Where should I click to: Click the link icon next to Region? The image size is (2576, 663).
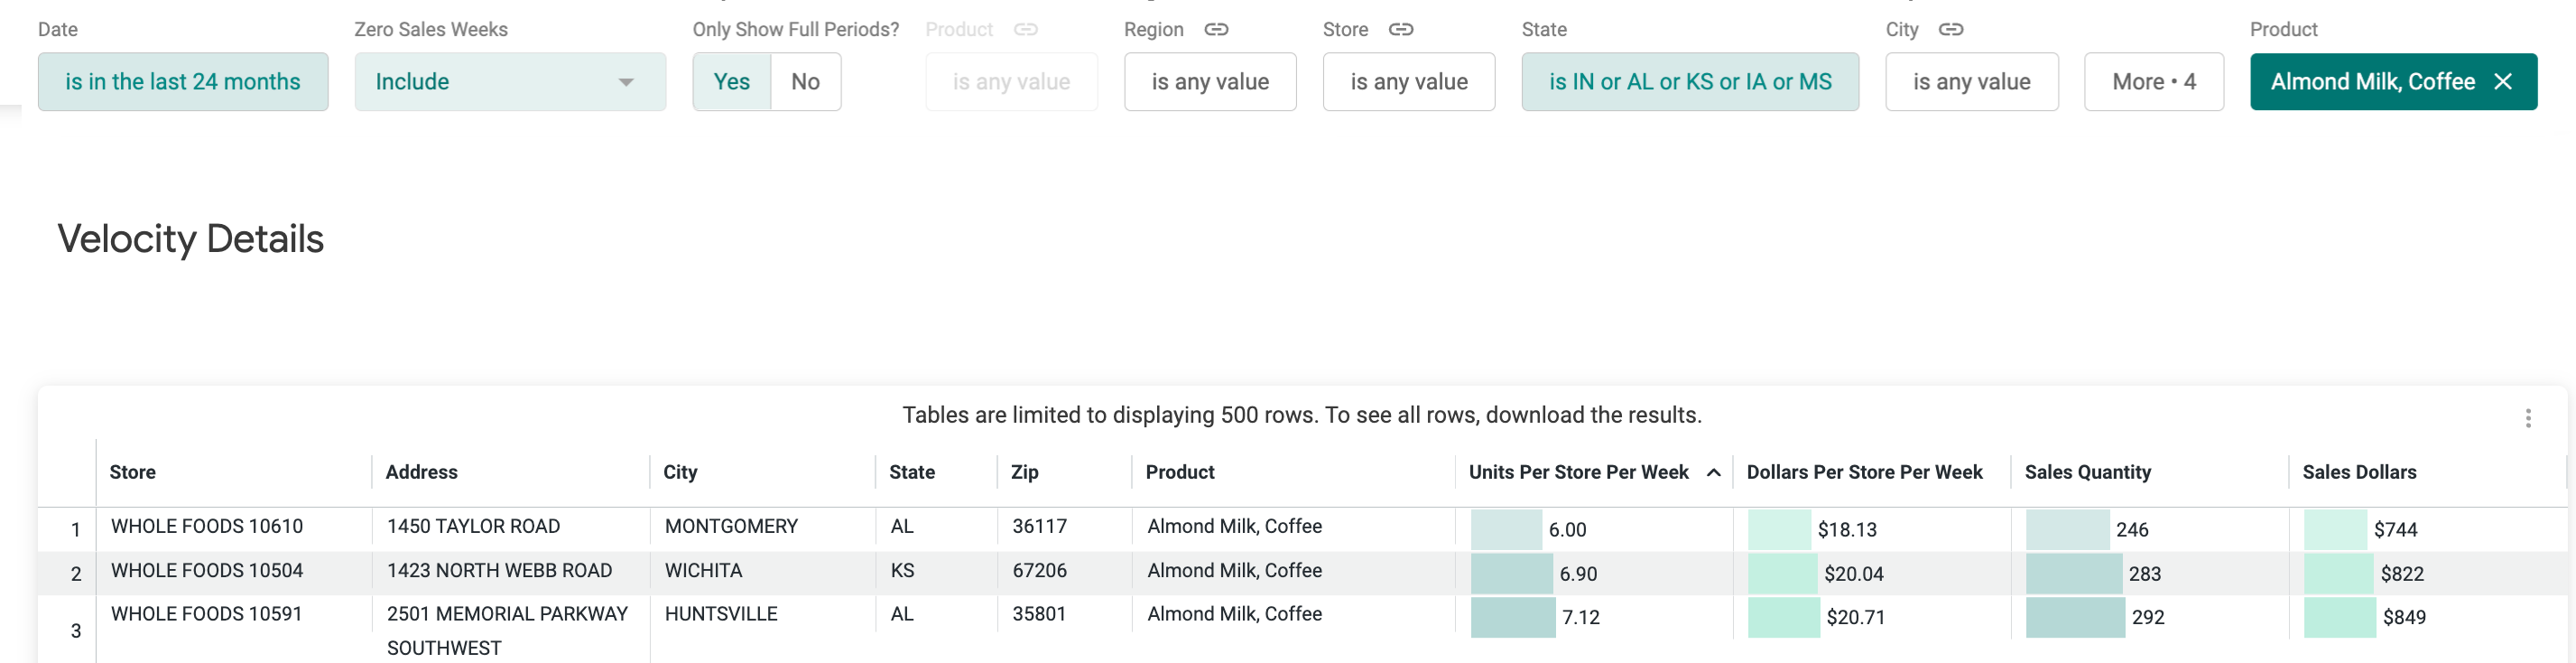coord(1215,29)
